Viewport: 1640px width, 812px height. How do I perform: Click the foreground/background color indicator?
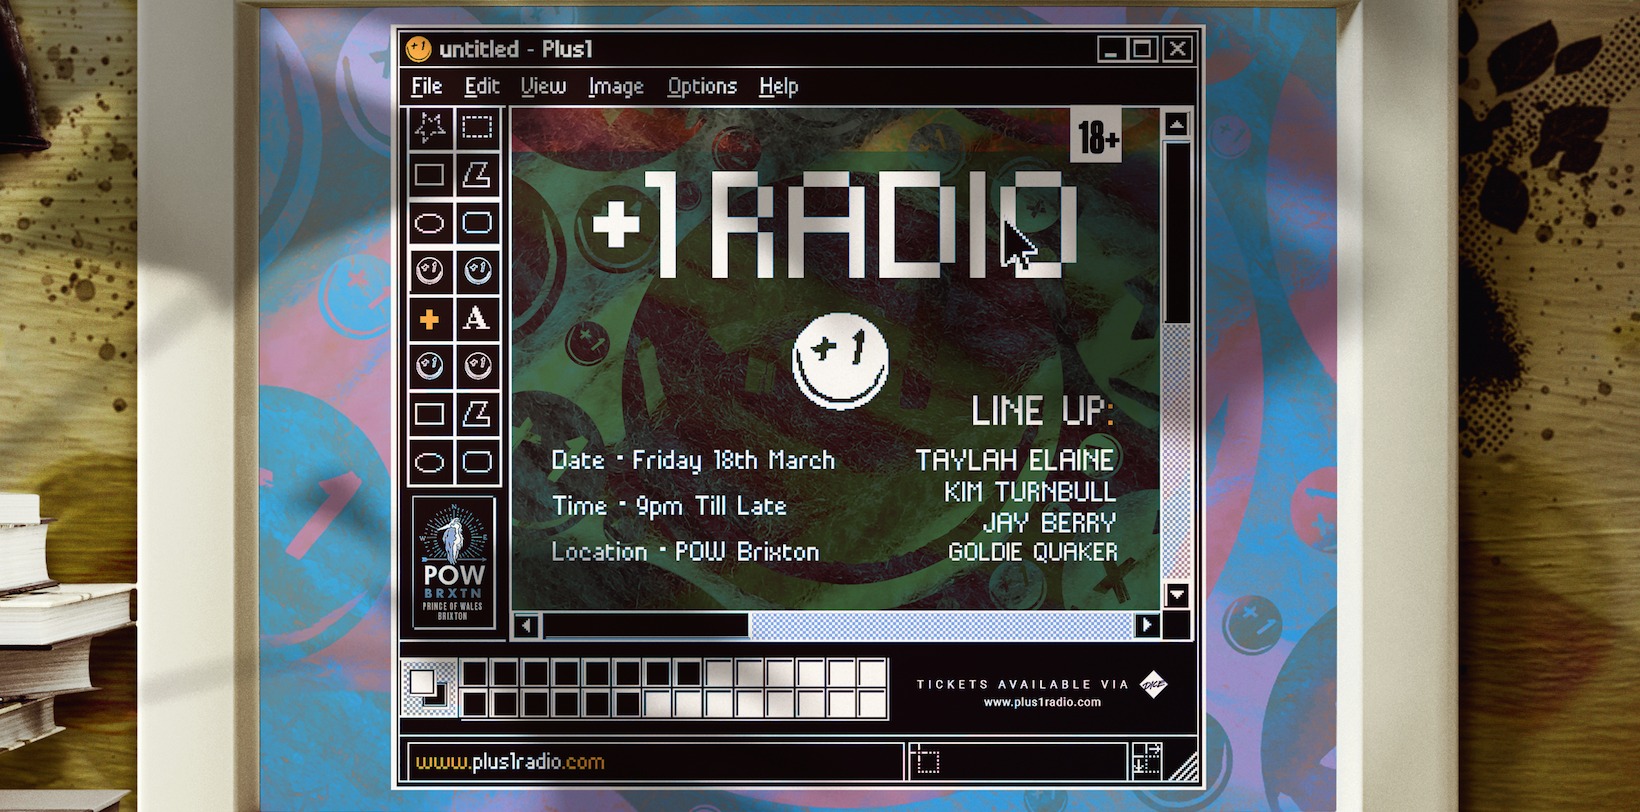coord(429,687)
